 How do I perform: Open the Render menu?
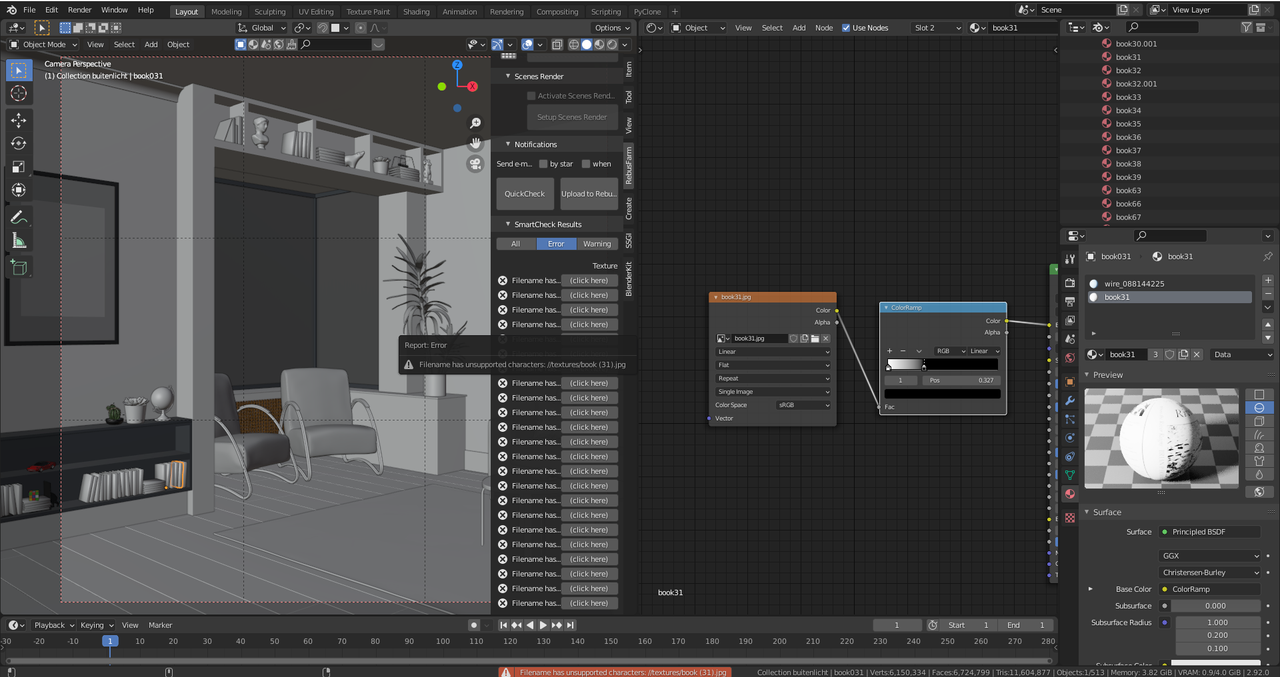[x=79, y=10]
